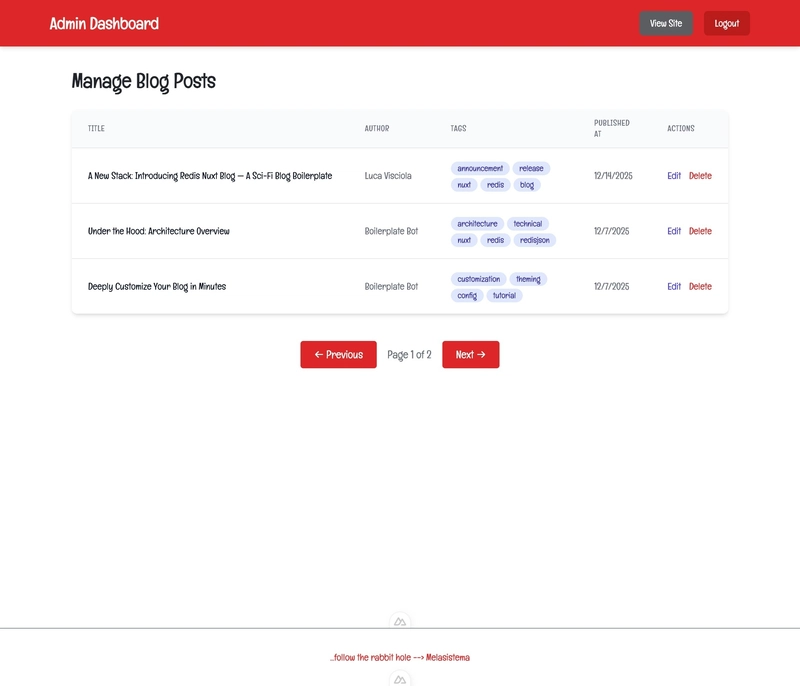Click the Nuxt logo at the page bottom
Viewport: 800px width, 686px height.
pyautogui.click(x=400, y=678)
